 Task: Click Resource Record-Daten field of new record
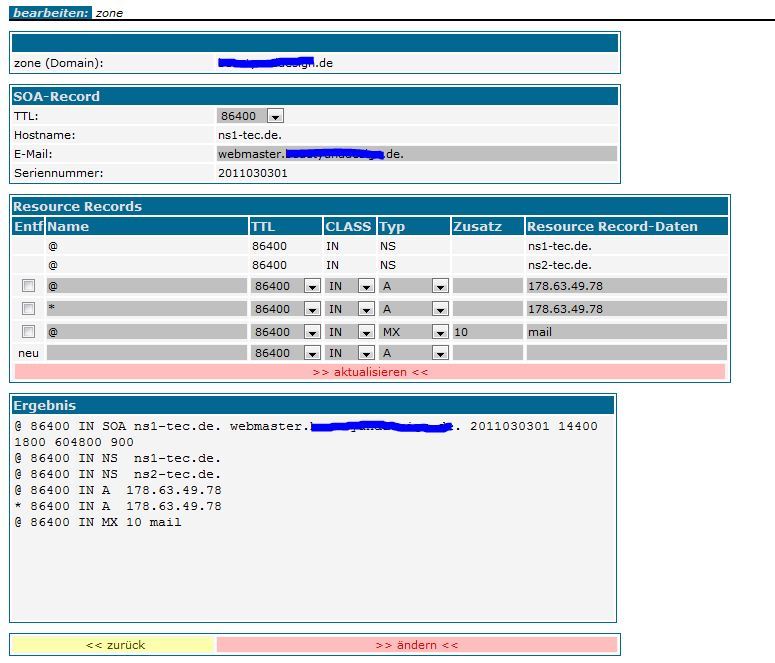point(626,353)
